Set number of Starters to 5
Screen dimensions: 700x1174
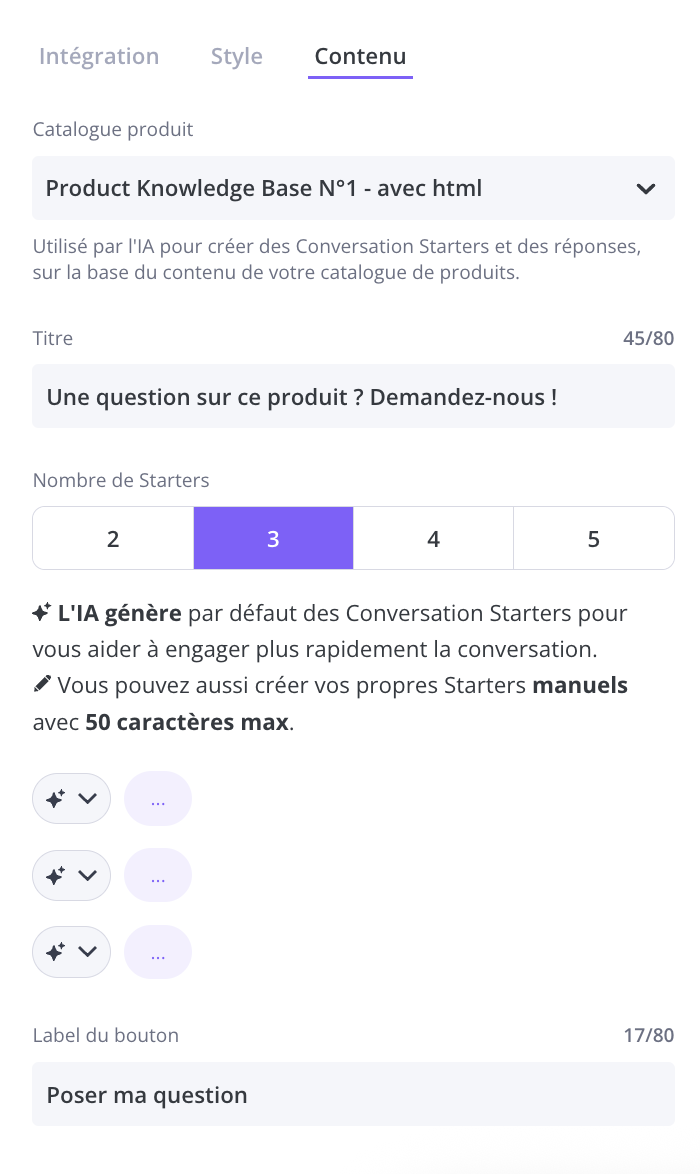[x=594, y=539]
